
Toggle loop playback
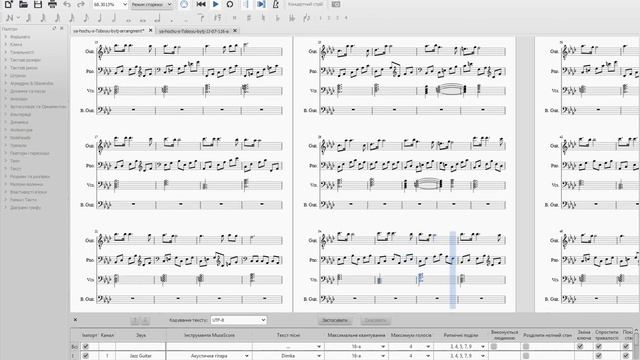click(x=230, y=4)
